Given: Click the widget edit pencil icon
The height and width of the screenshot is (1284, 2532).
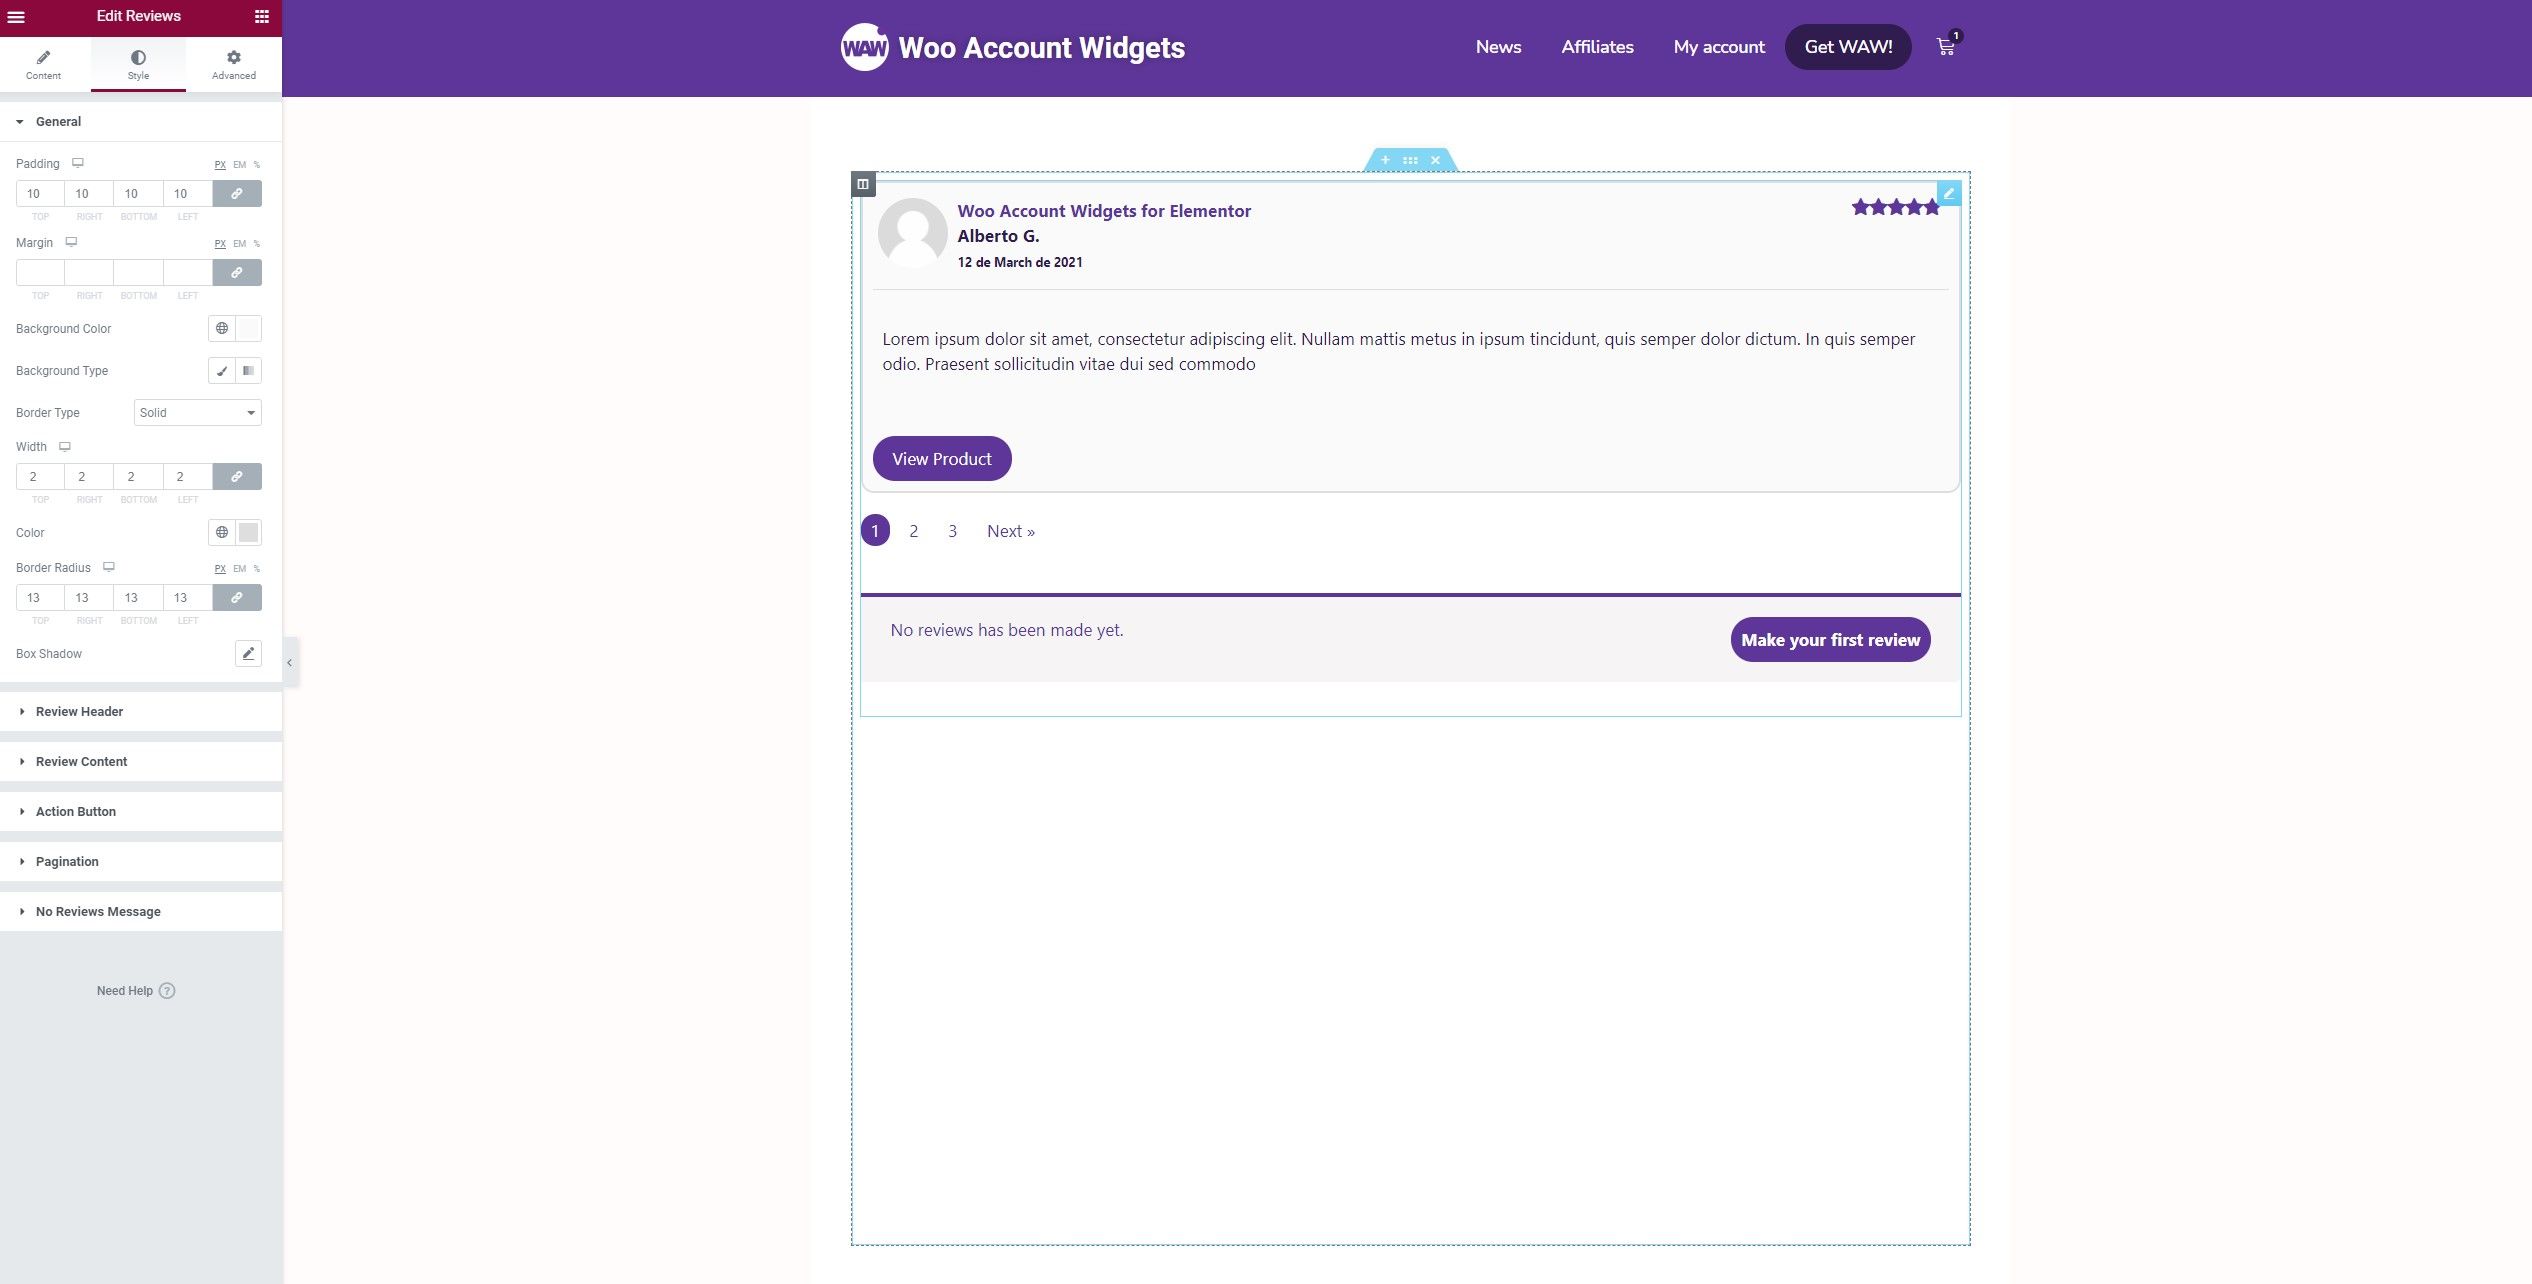Looking at the screenshot, I should point(1949,193).
